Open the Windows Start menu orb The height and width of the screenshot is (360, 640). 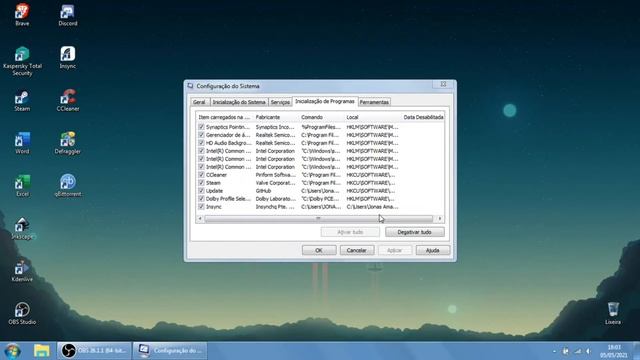point(12,351)
